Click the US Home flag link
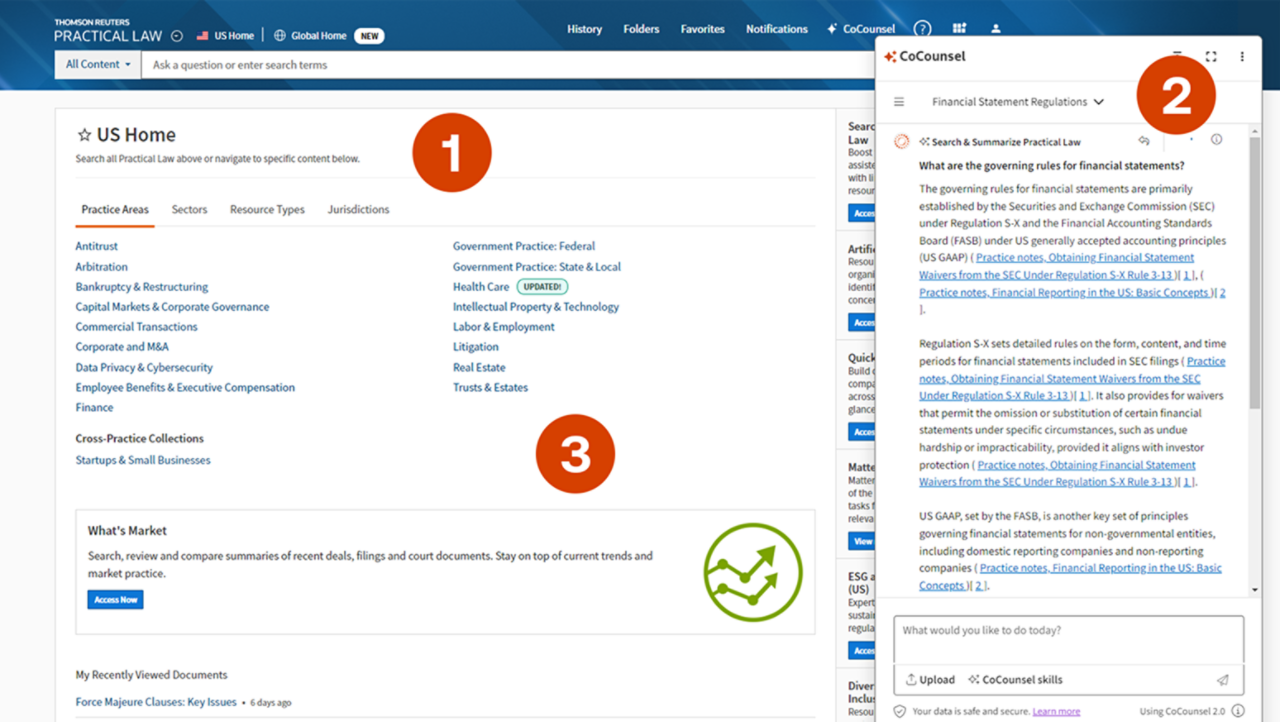Image resolution: width=1280 pixels, height=722 pixels. click(225, 36)
